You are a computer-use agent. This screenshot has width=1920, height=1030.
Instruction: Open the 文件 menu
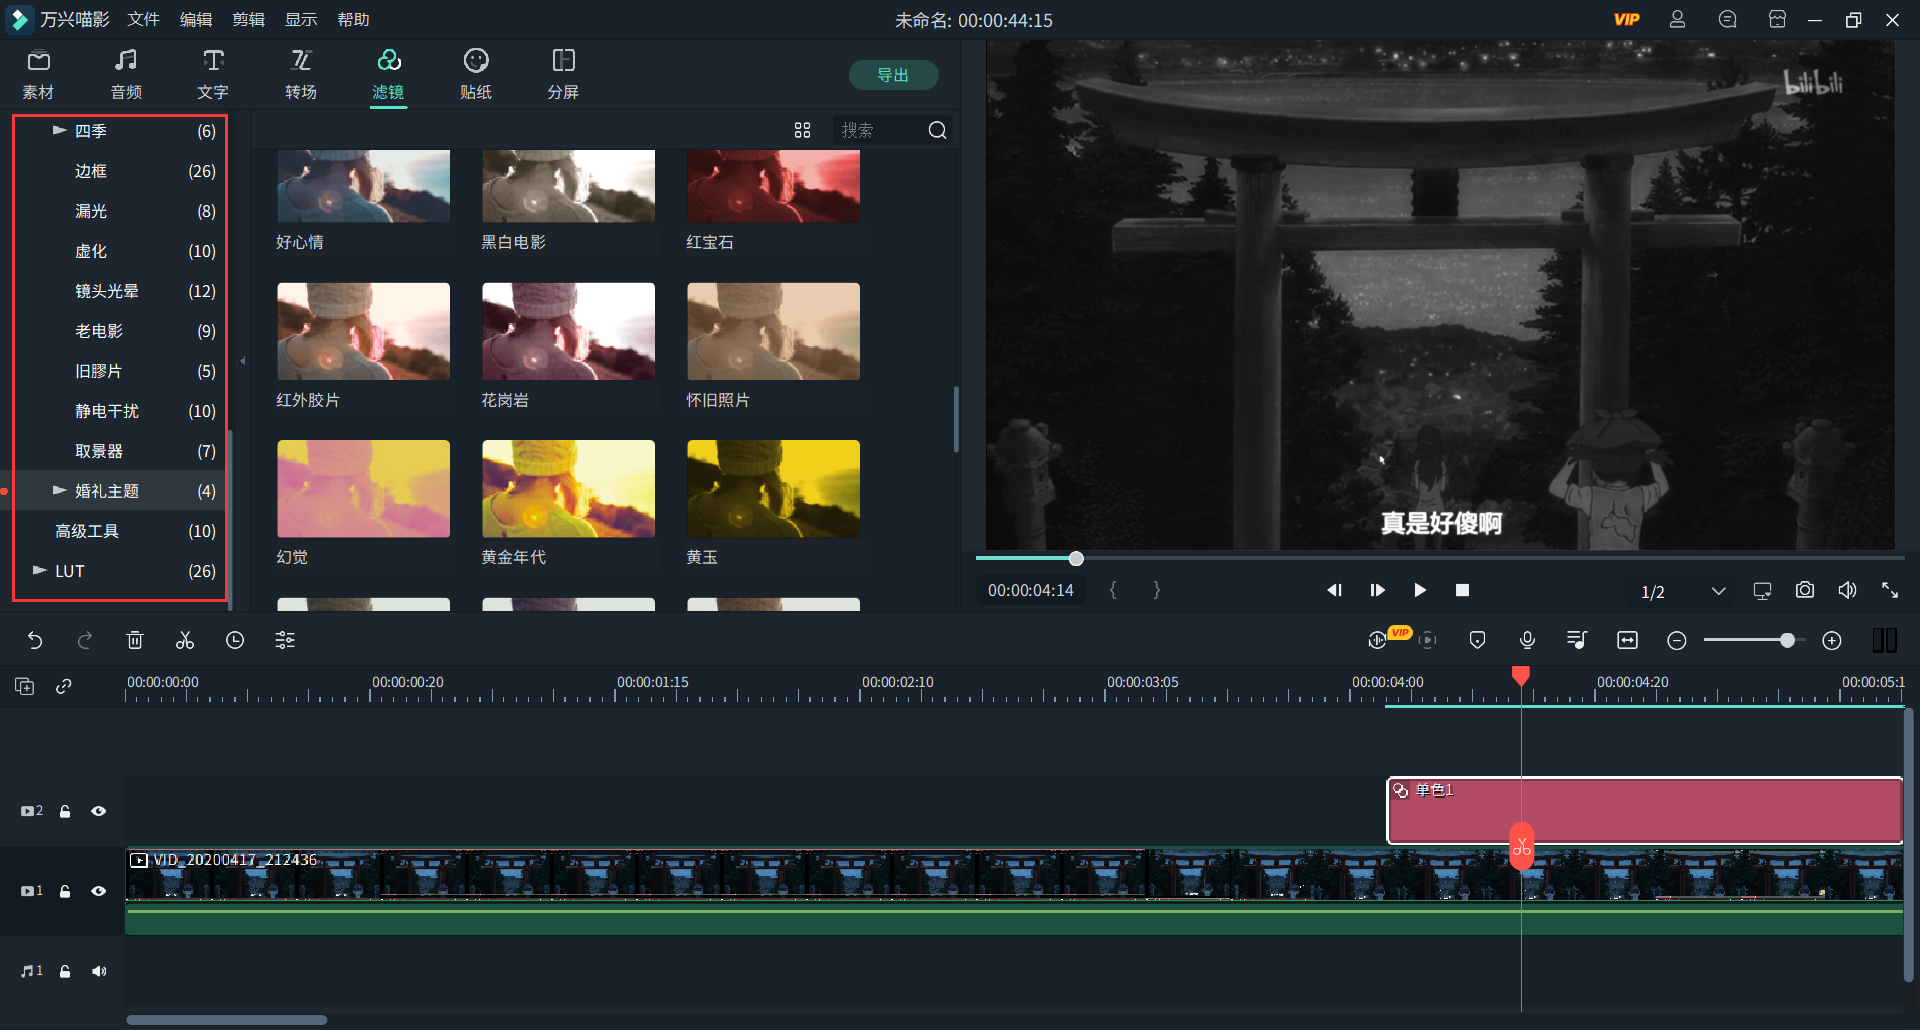[143, 20]
